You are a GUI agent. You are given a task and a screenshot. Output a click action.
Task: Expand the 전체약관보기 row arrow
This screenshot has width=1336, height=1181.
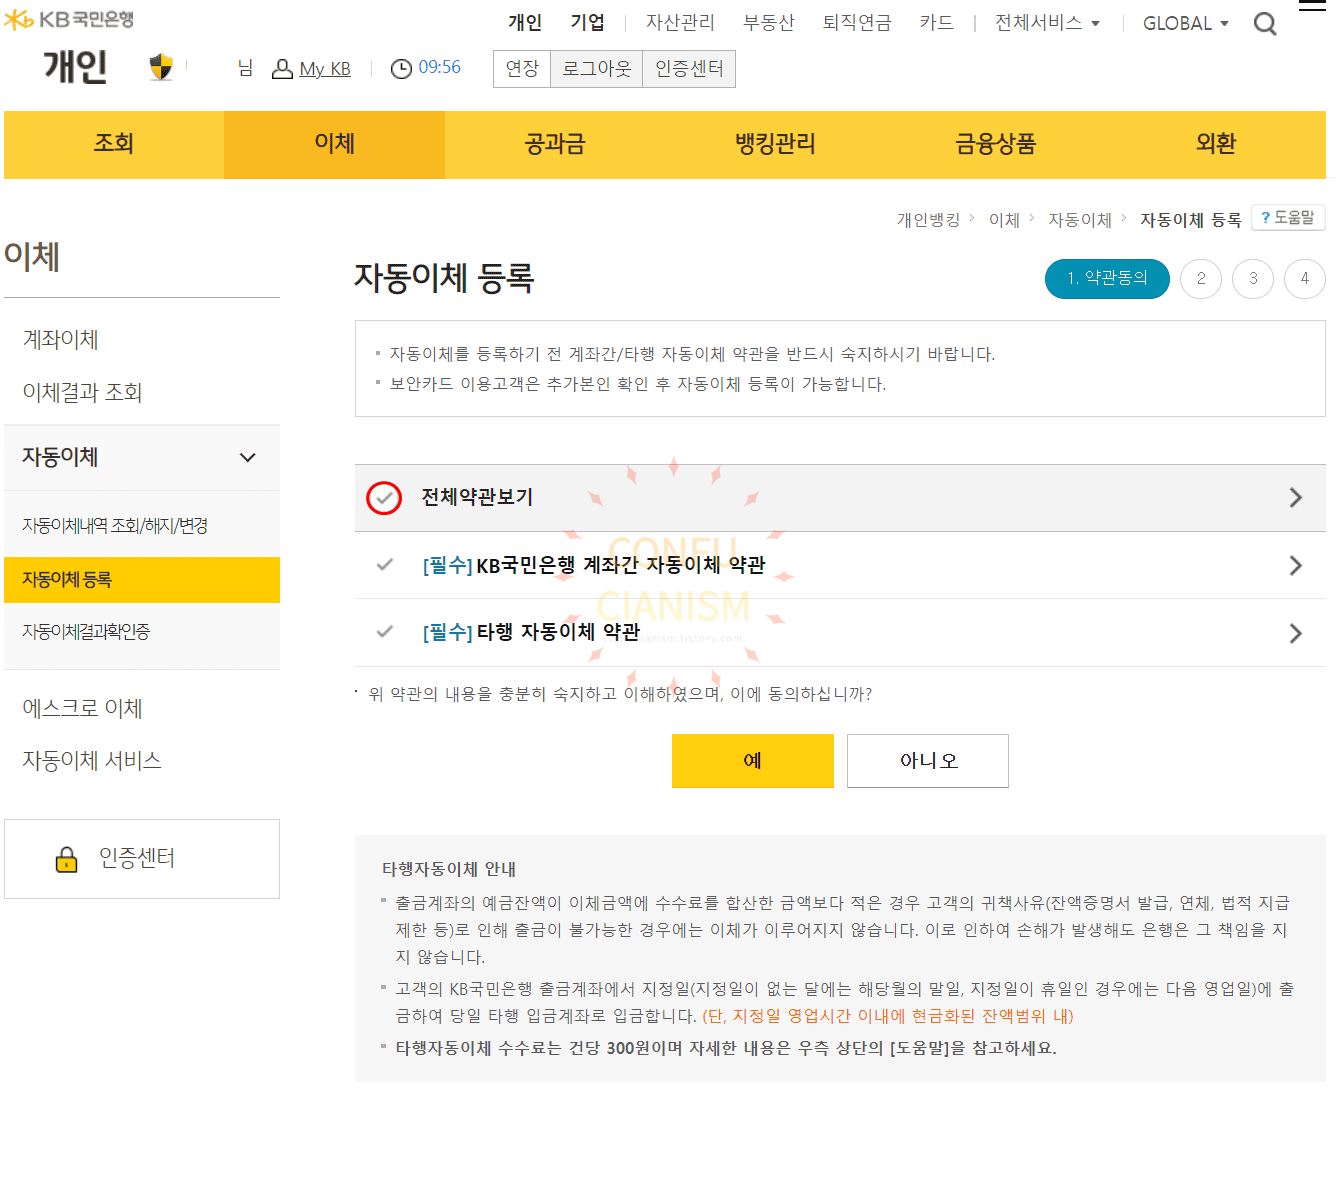[x=1295, y=497]
